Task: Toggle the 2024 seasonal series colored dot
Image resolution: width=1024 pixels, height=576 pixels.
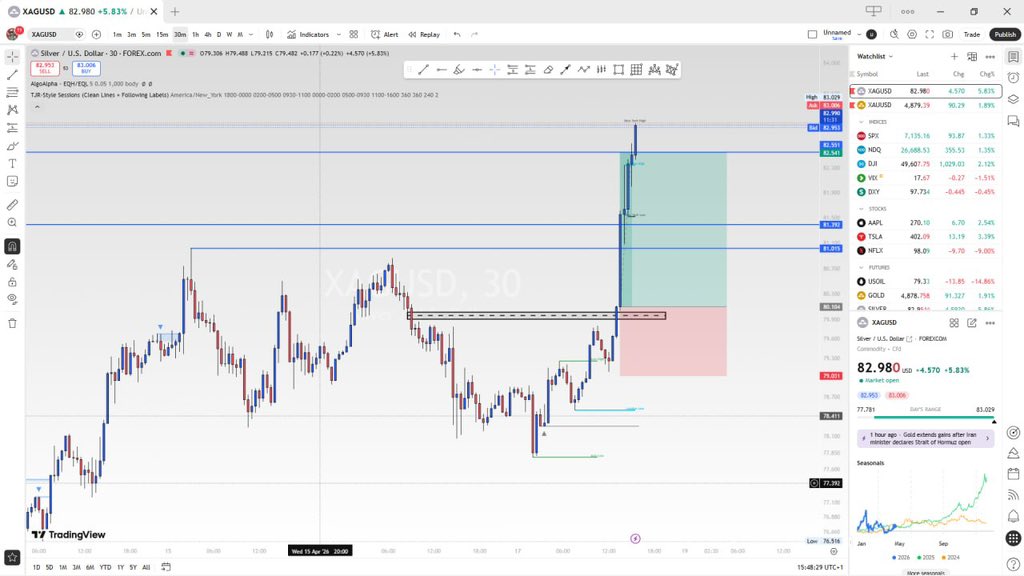Action: 944,558
